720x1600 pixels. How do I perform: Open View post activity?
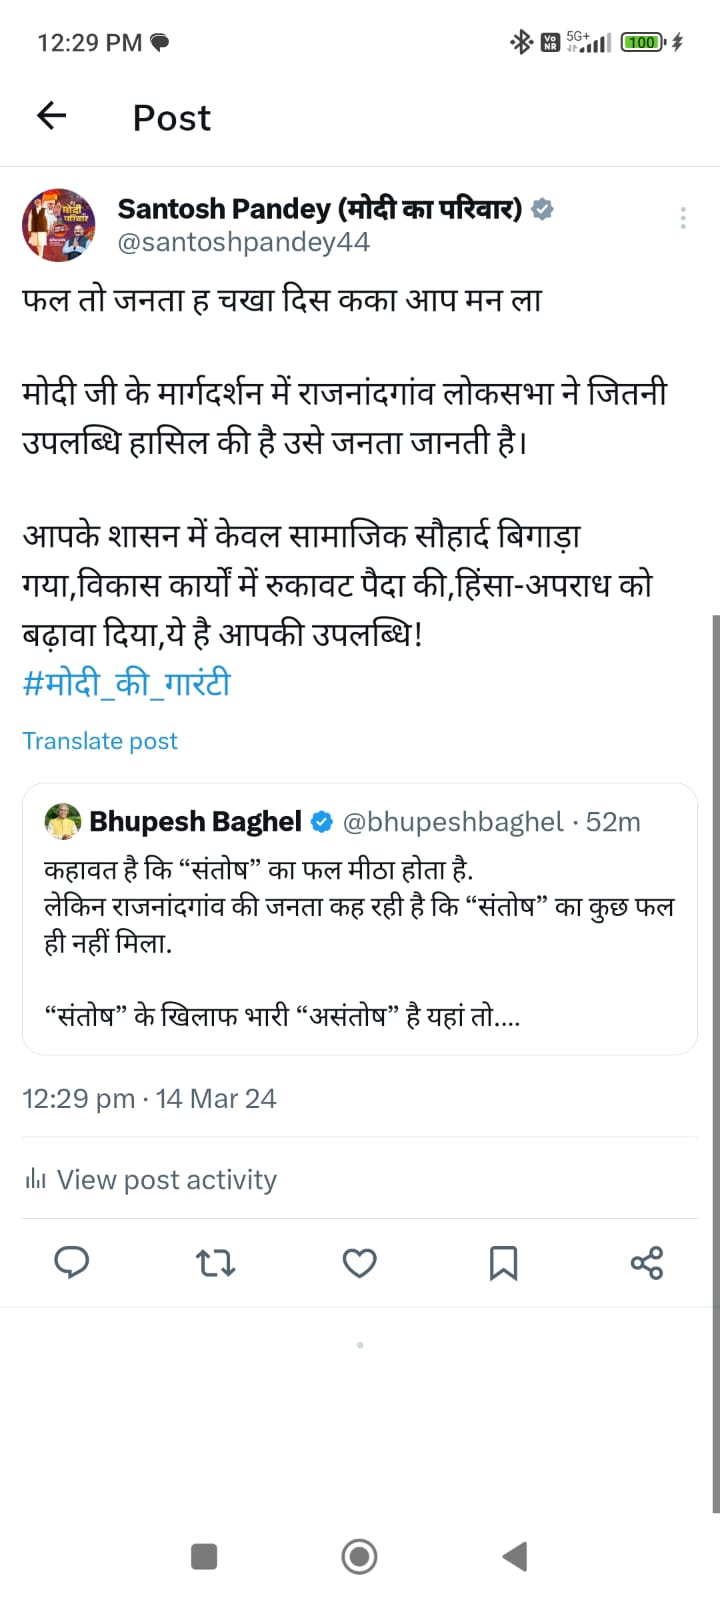tap(166, 1180)
